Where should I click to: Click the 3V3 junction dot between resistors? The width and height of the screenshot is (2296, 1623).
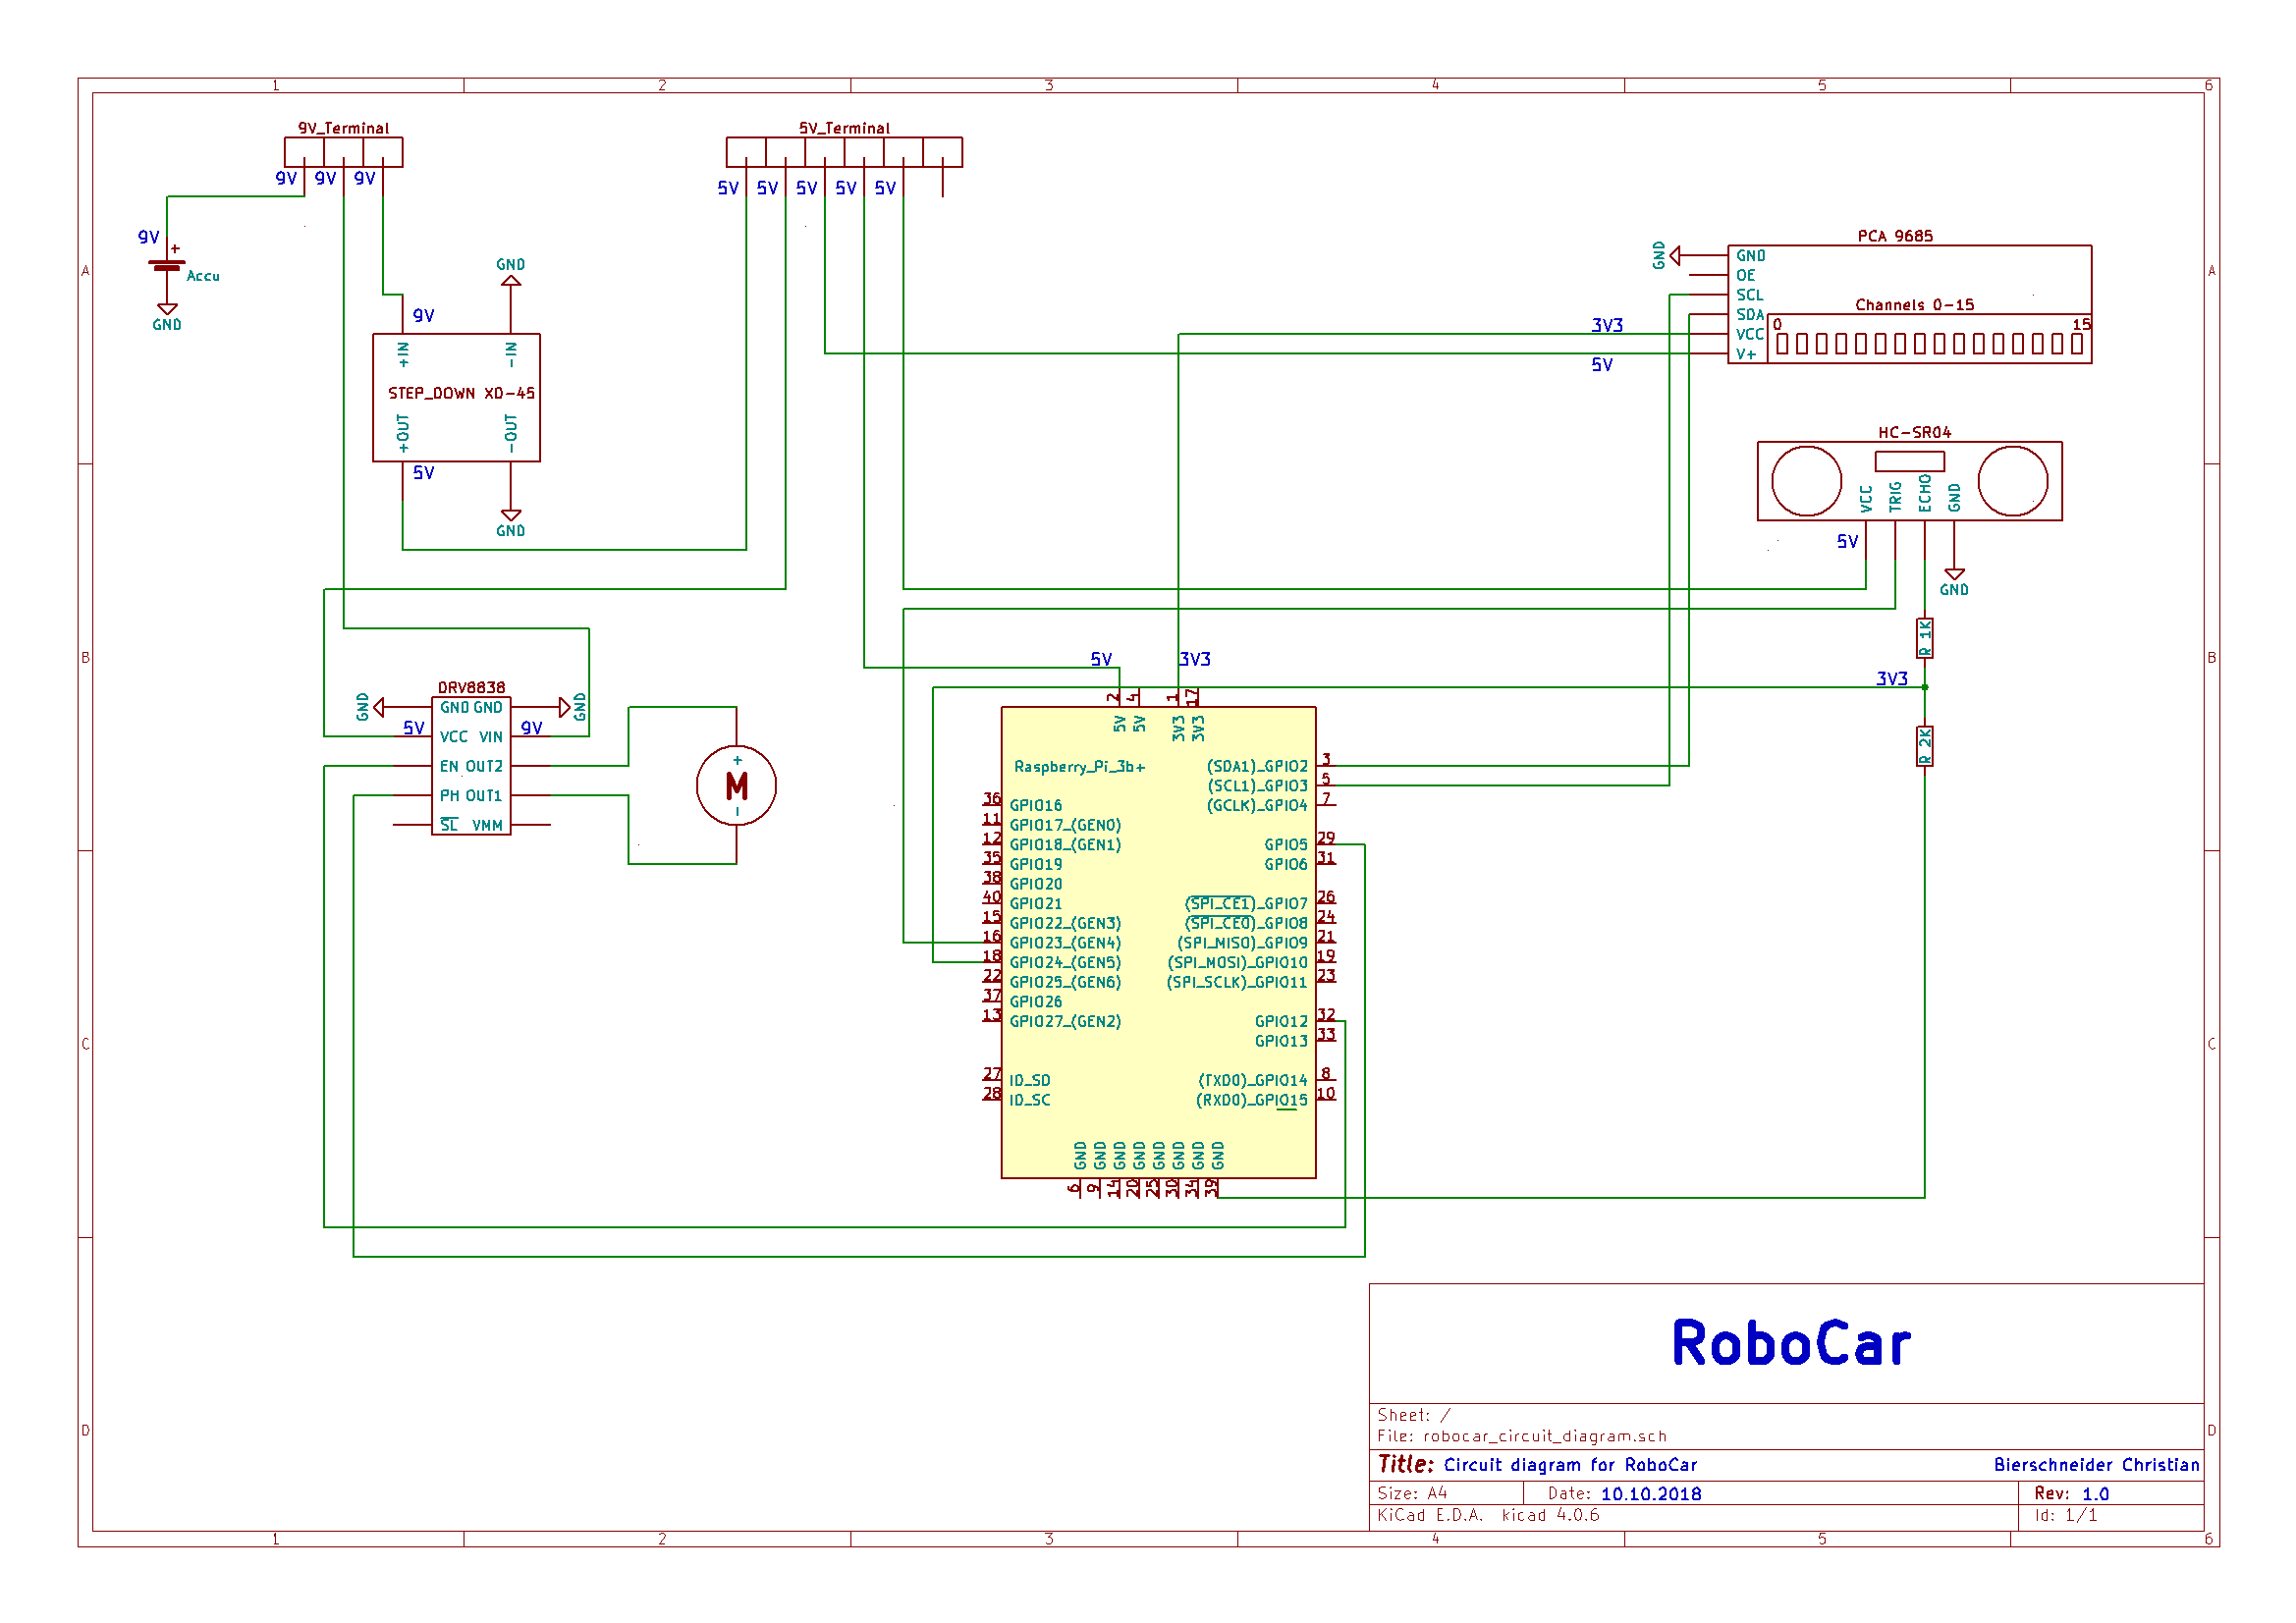(1925, 687)
